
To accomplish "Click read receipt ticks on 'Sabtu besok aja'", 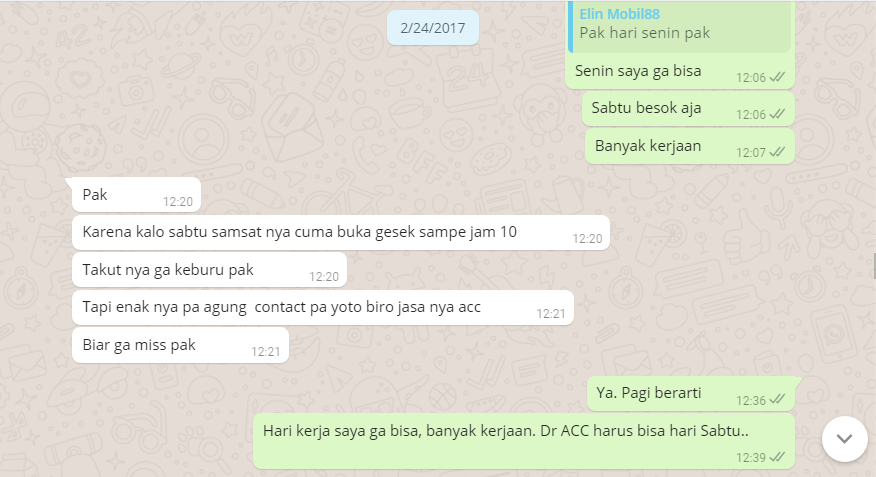I will point(777,114).
